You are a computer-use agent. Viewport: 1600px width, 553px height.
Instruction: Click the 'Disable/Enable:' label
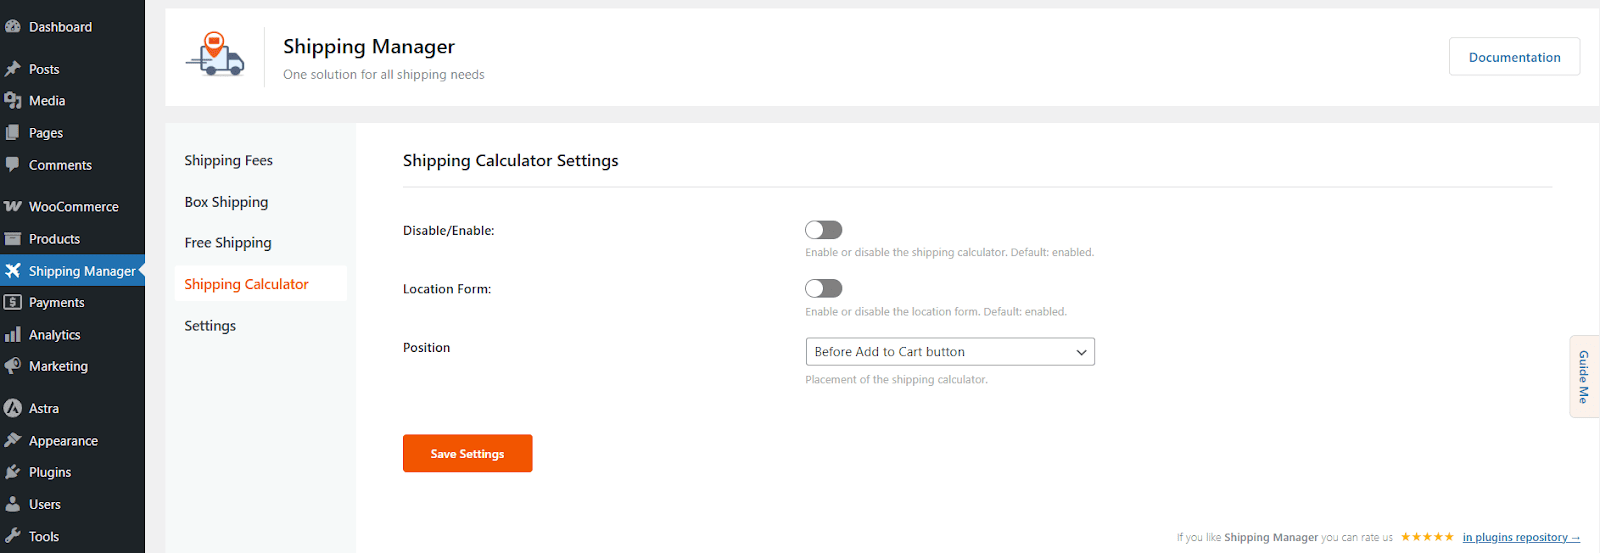448,231
